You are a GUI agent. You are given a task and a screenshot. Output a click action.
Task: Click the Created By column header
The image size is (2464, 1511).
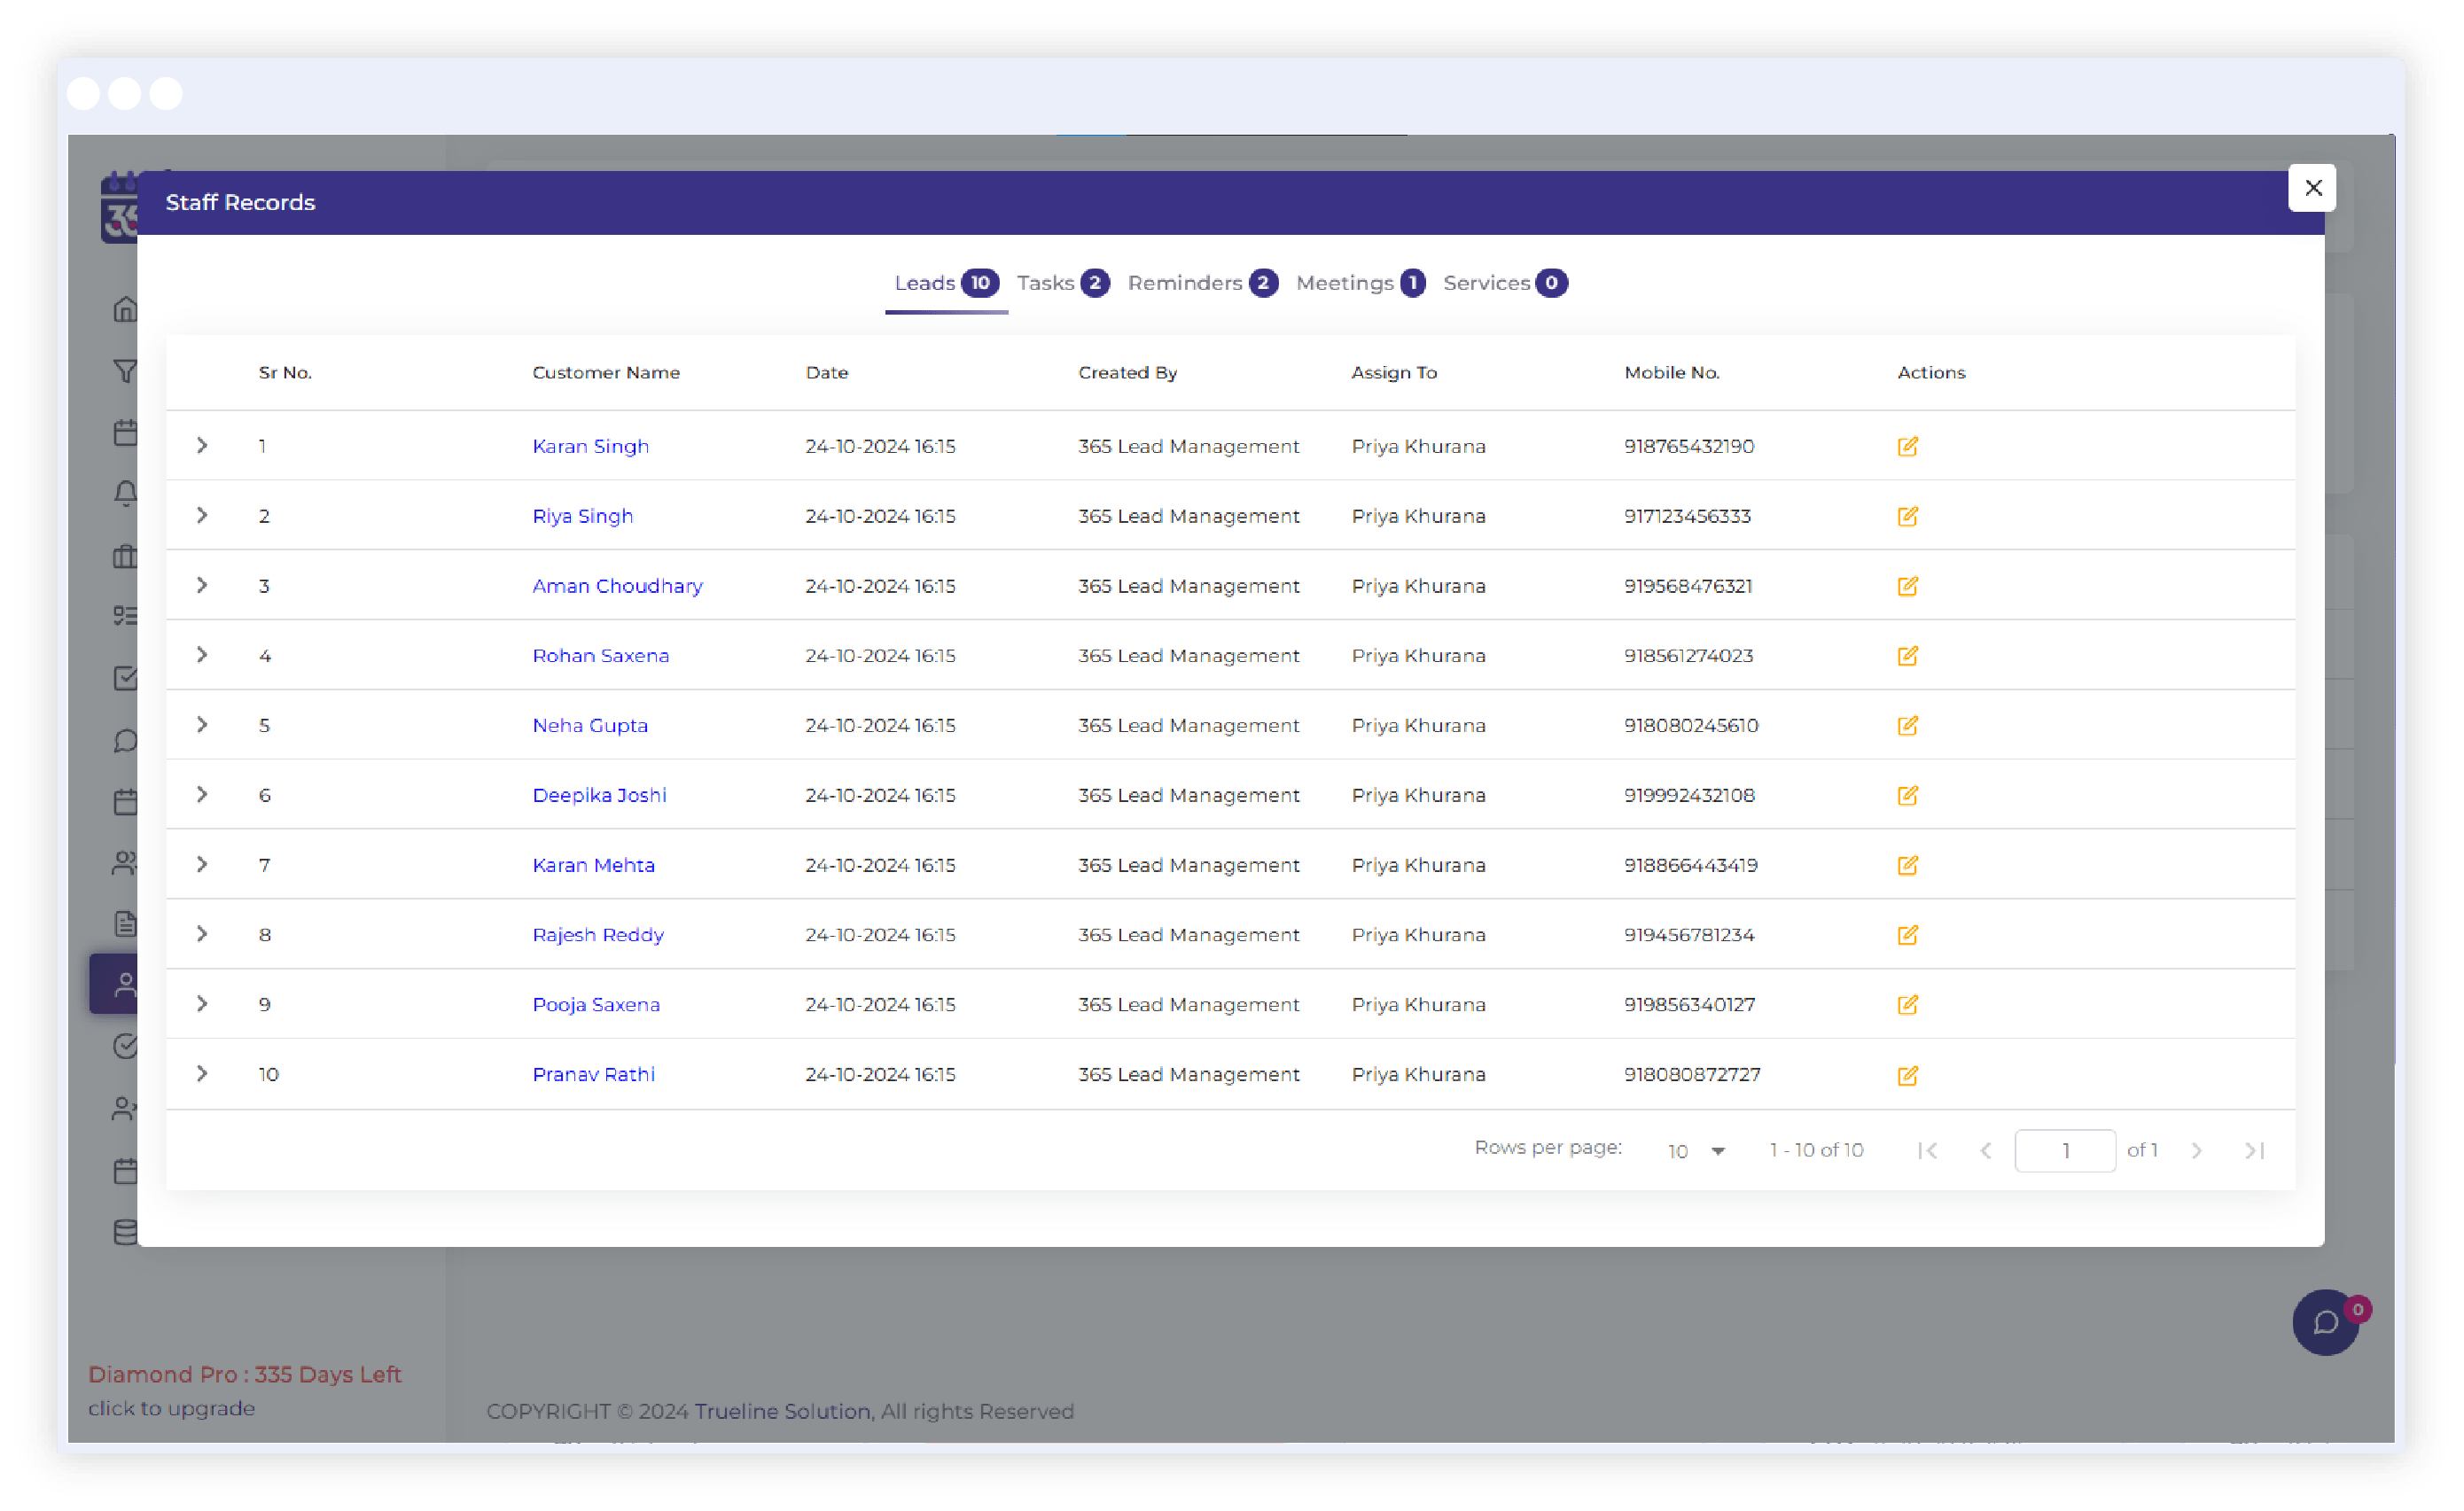pos(1127,372)
